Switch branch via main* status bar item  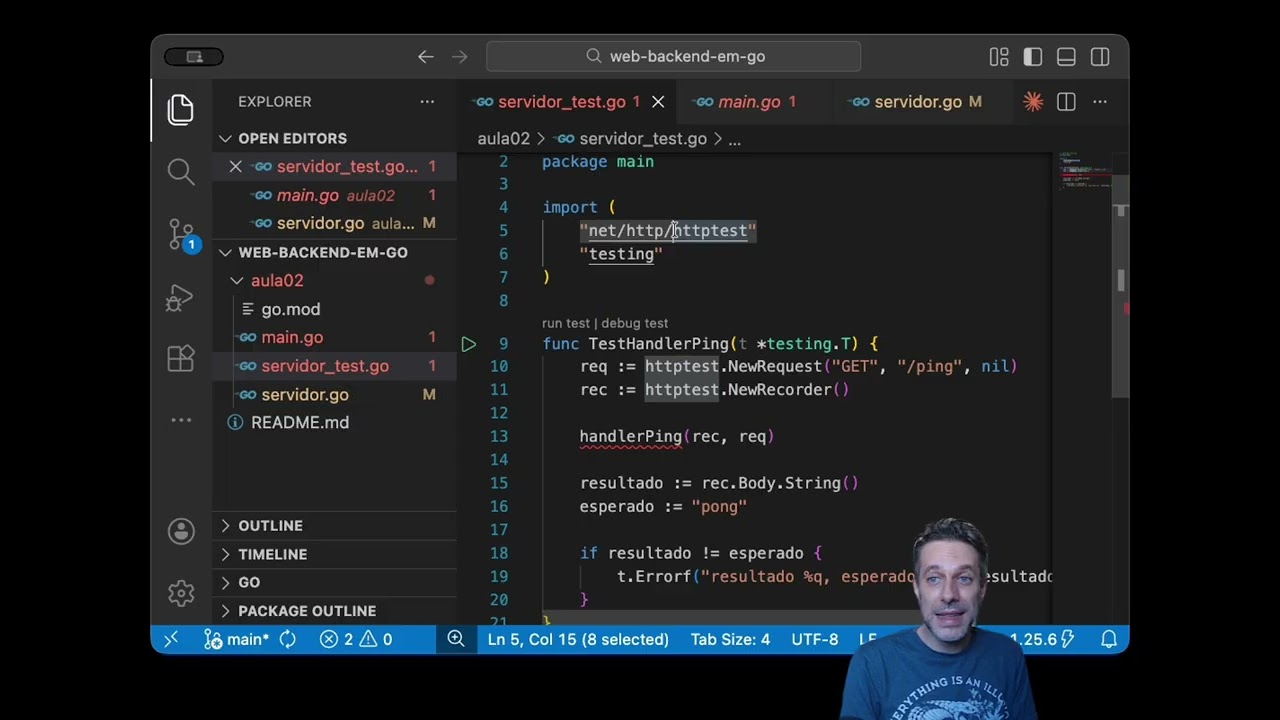[x=236, y=639]
